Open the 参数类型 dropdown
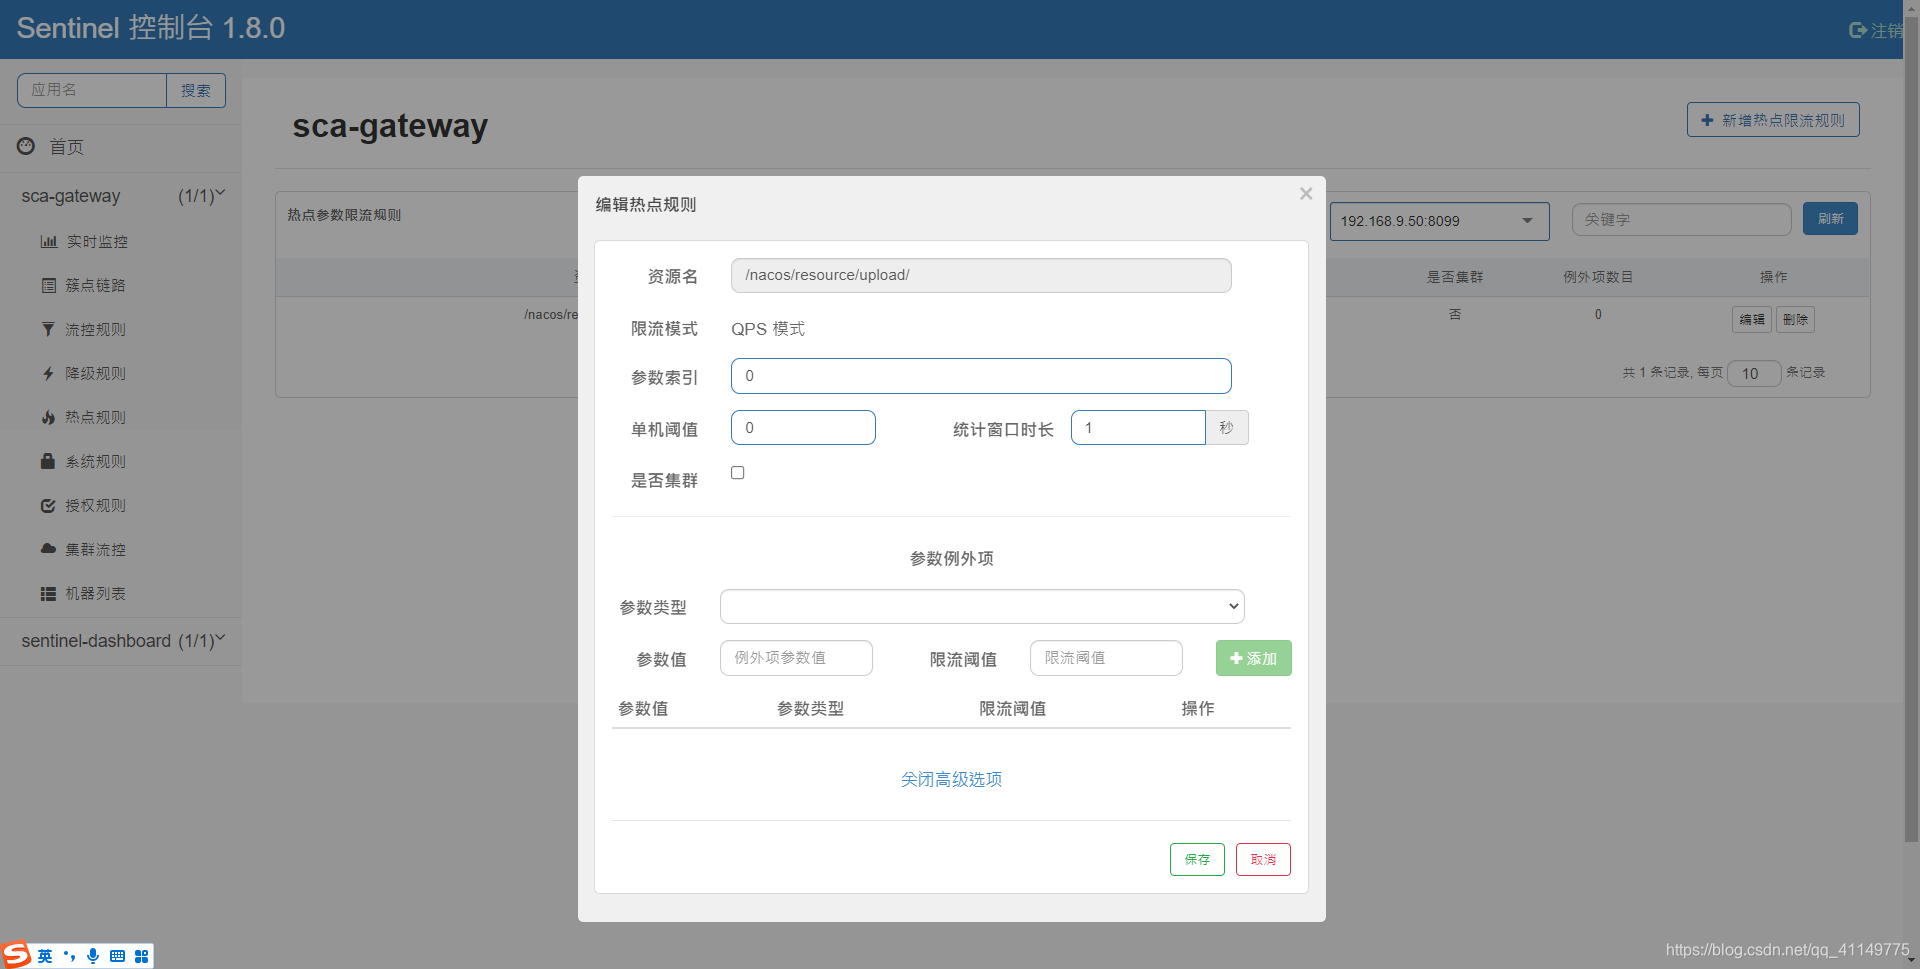Viewport: 1920px width, 969px height. pyautogui.click(x=982, y=606)
